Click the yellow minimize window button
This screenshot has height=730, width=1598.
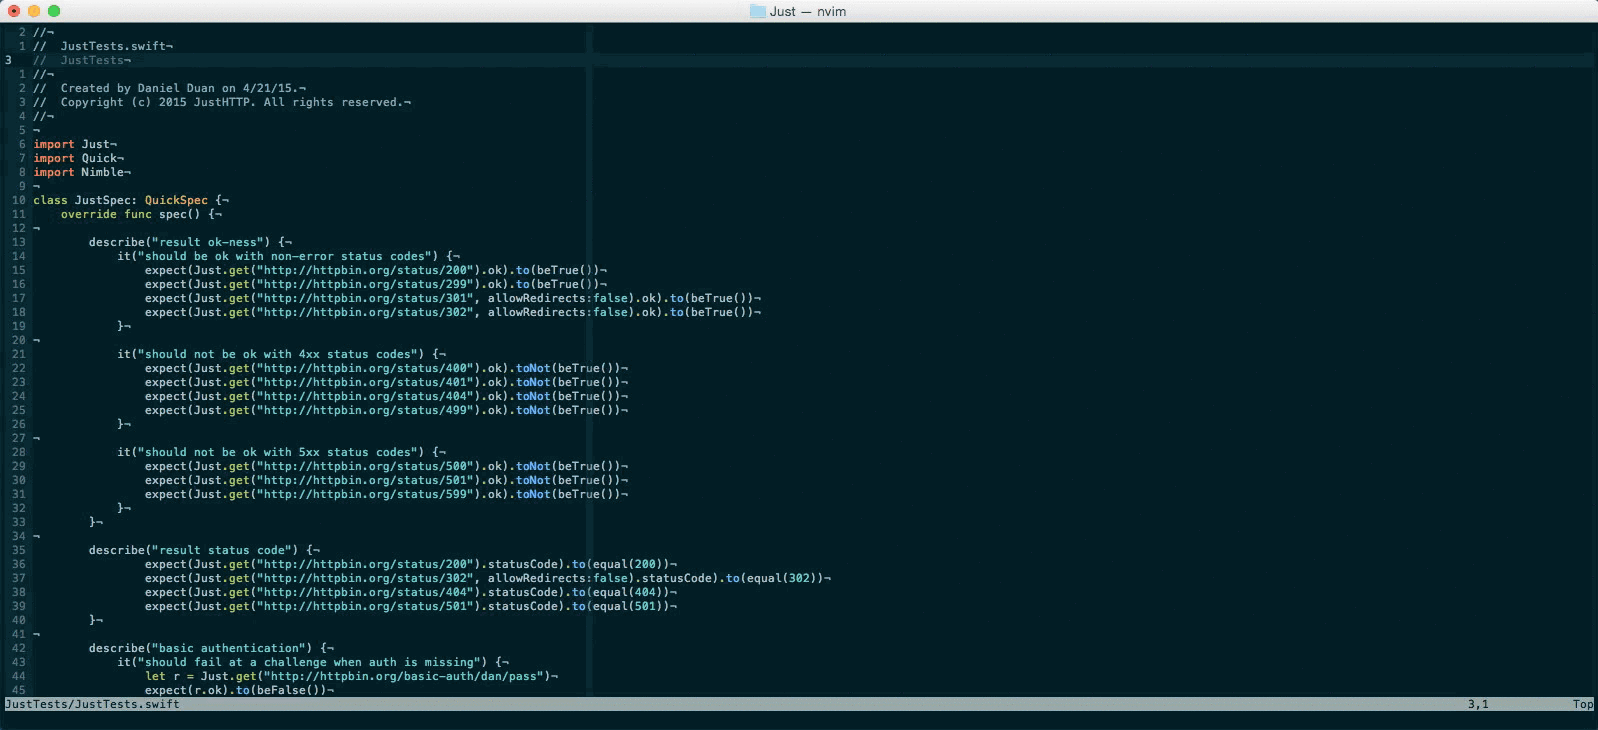click(34, 11)
